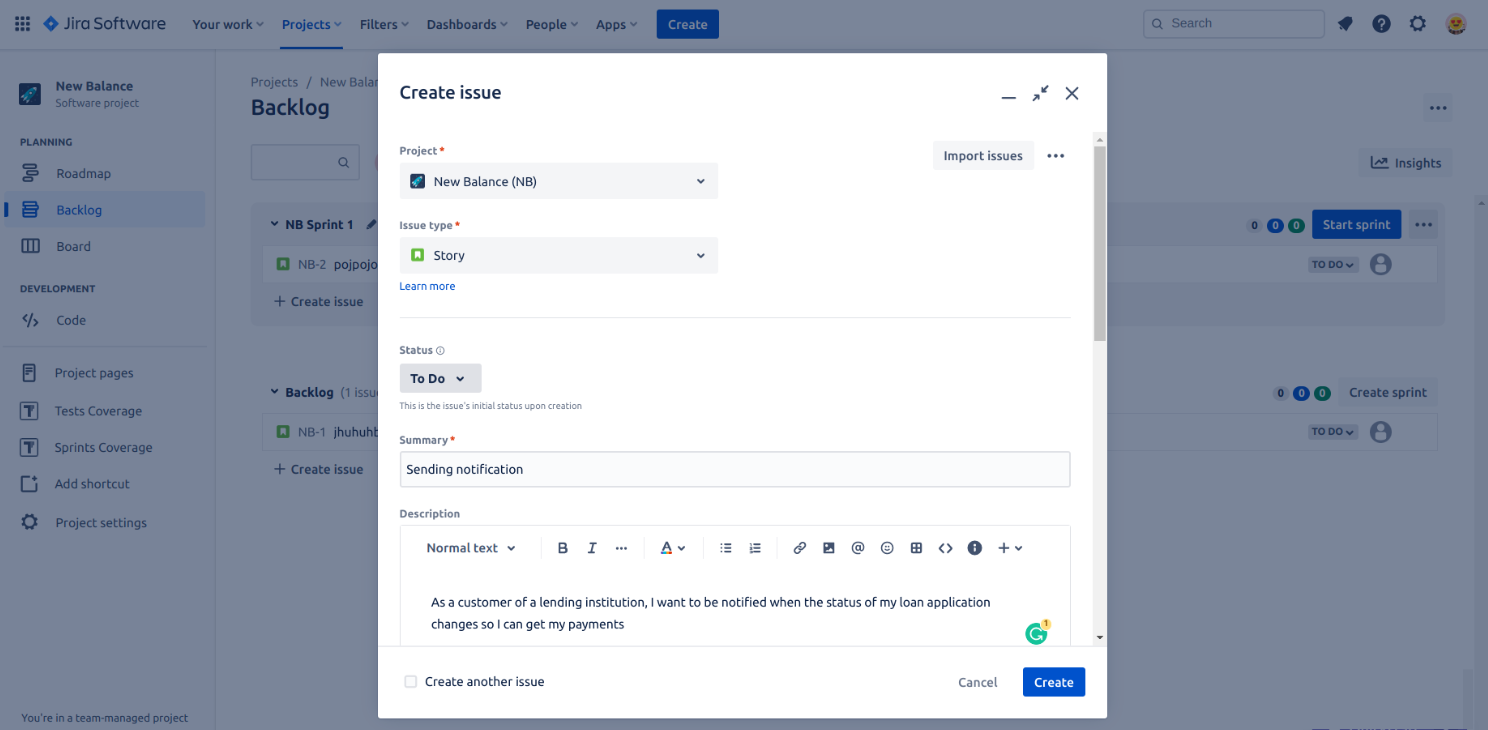Change the Status from To Do

tap(440, 378)
